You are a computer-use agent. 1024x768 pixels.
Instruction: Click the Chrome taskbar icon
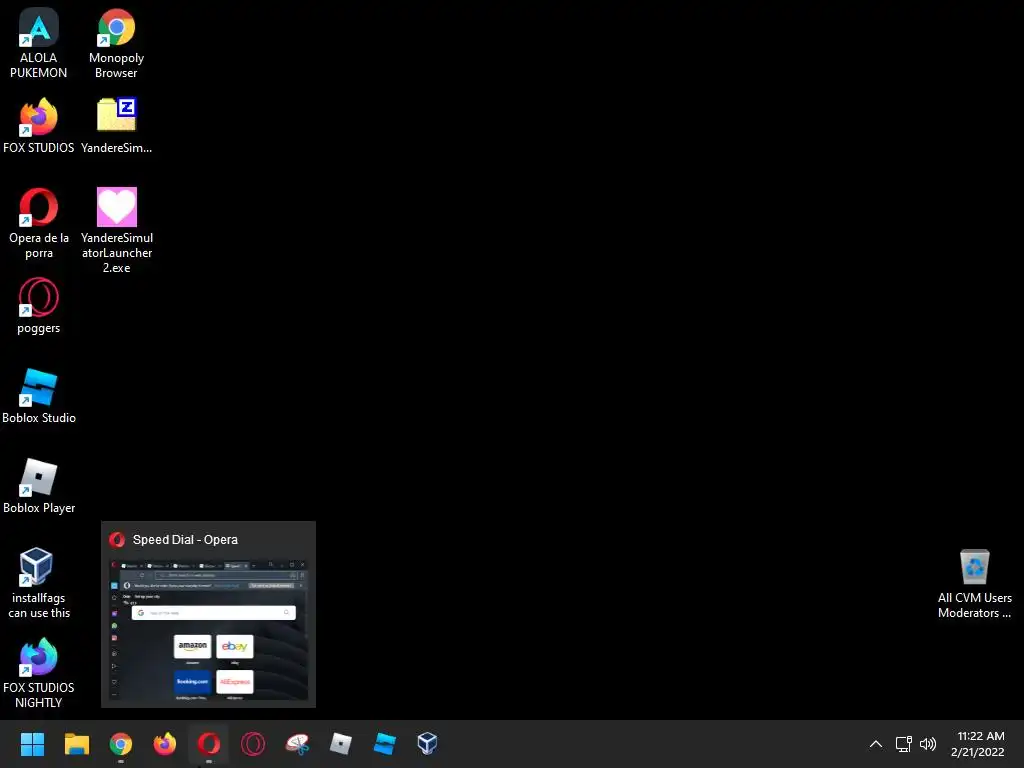tap(121, 744)
